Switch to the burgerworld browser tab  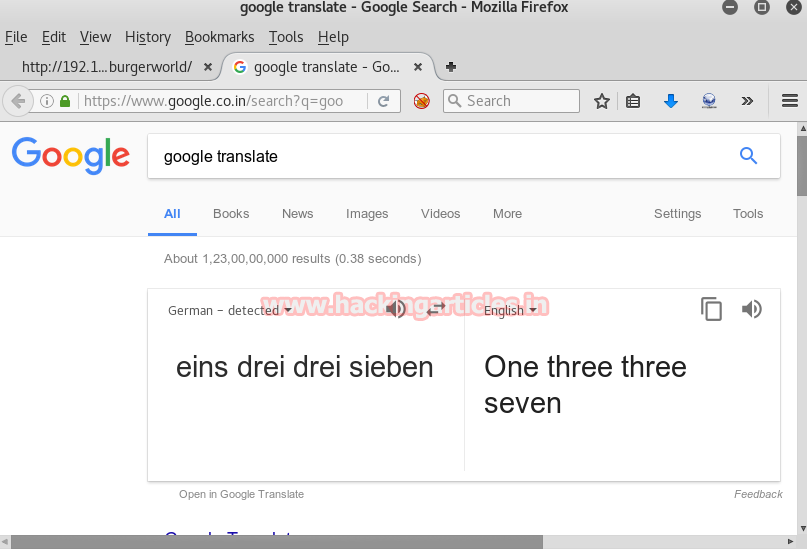(x=106, y=67)
